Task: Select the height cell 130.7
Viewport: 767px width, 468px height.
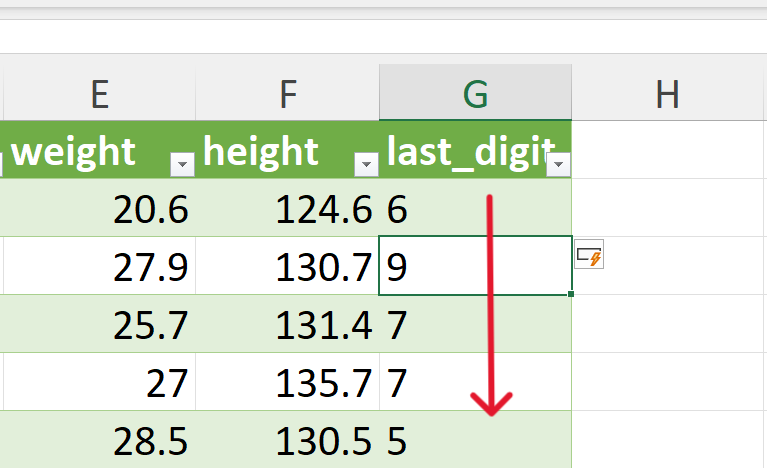Action: (288, 266)
